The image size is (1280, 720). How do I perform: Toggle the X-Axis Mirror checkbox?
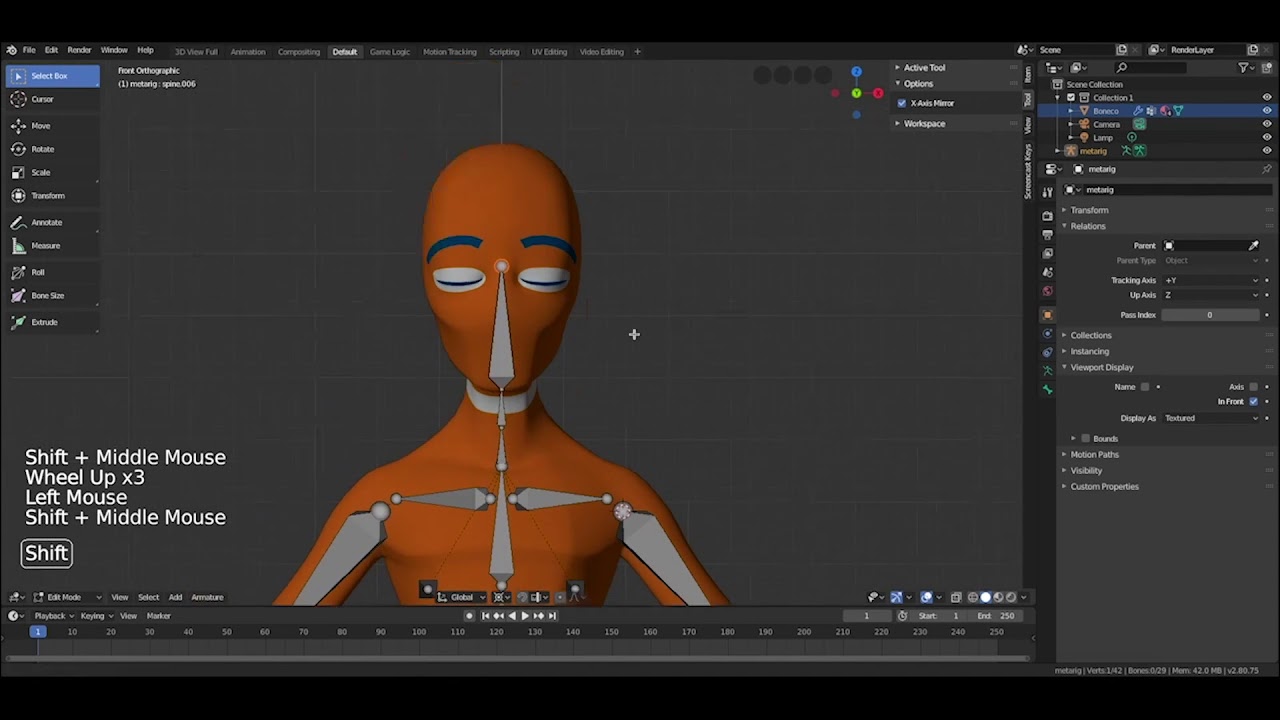point(902,103)
